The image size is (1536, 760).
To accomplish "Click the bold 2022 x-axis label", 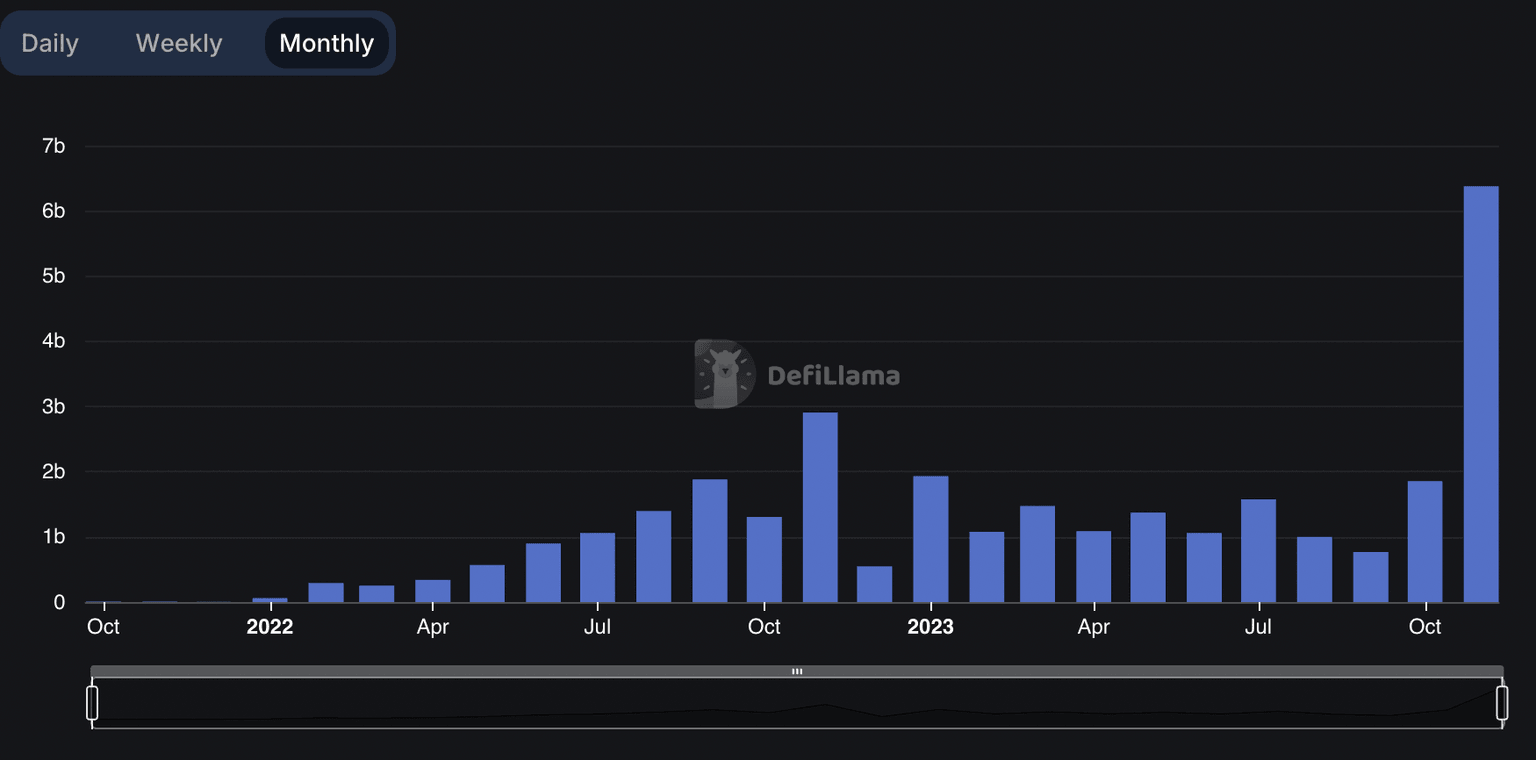I will click(x=270, y=627).
